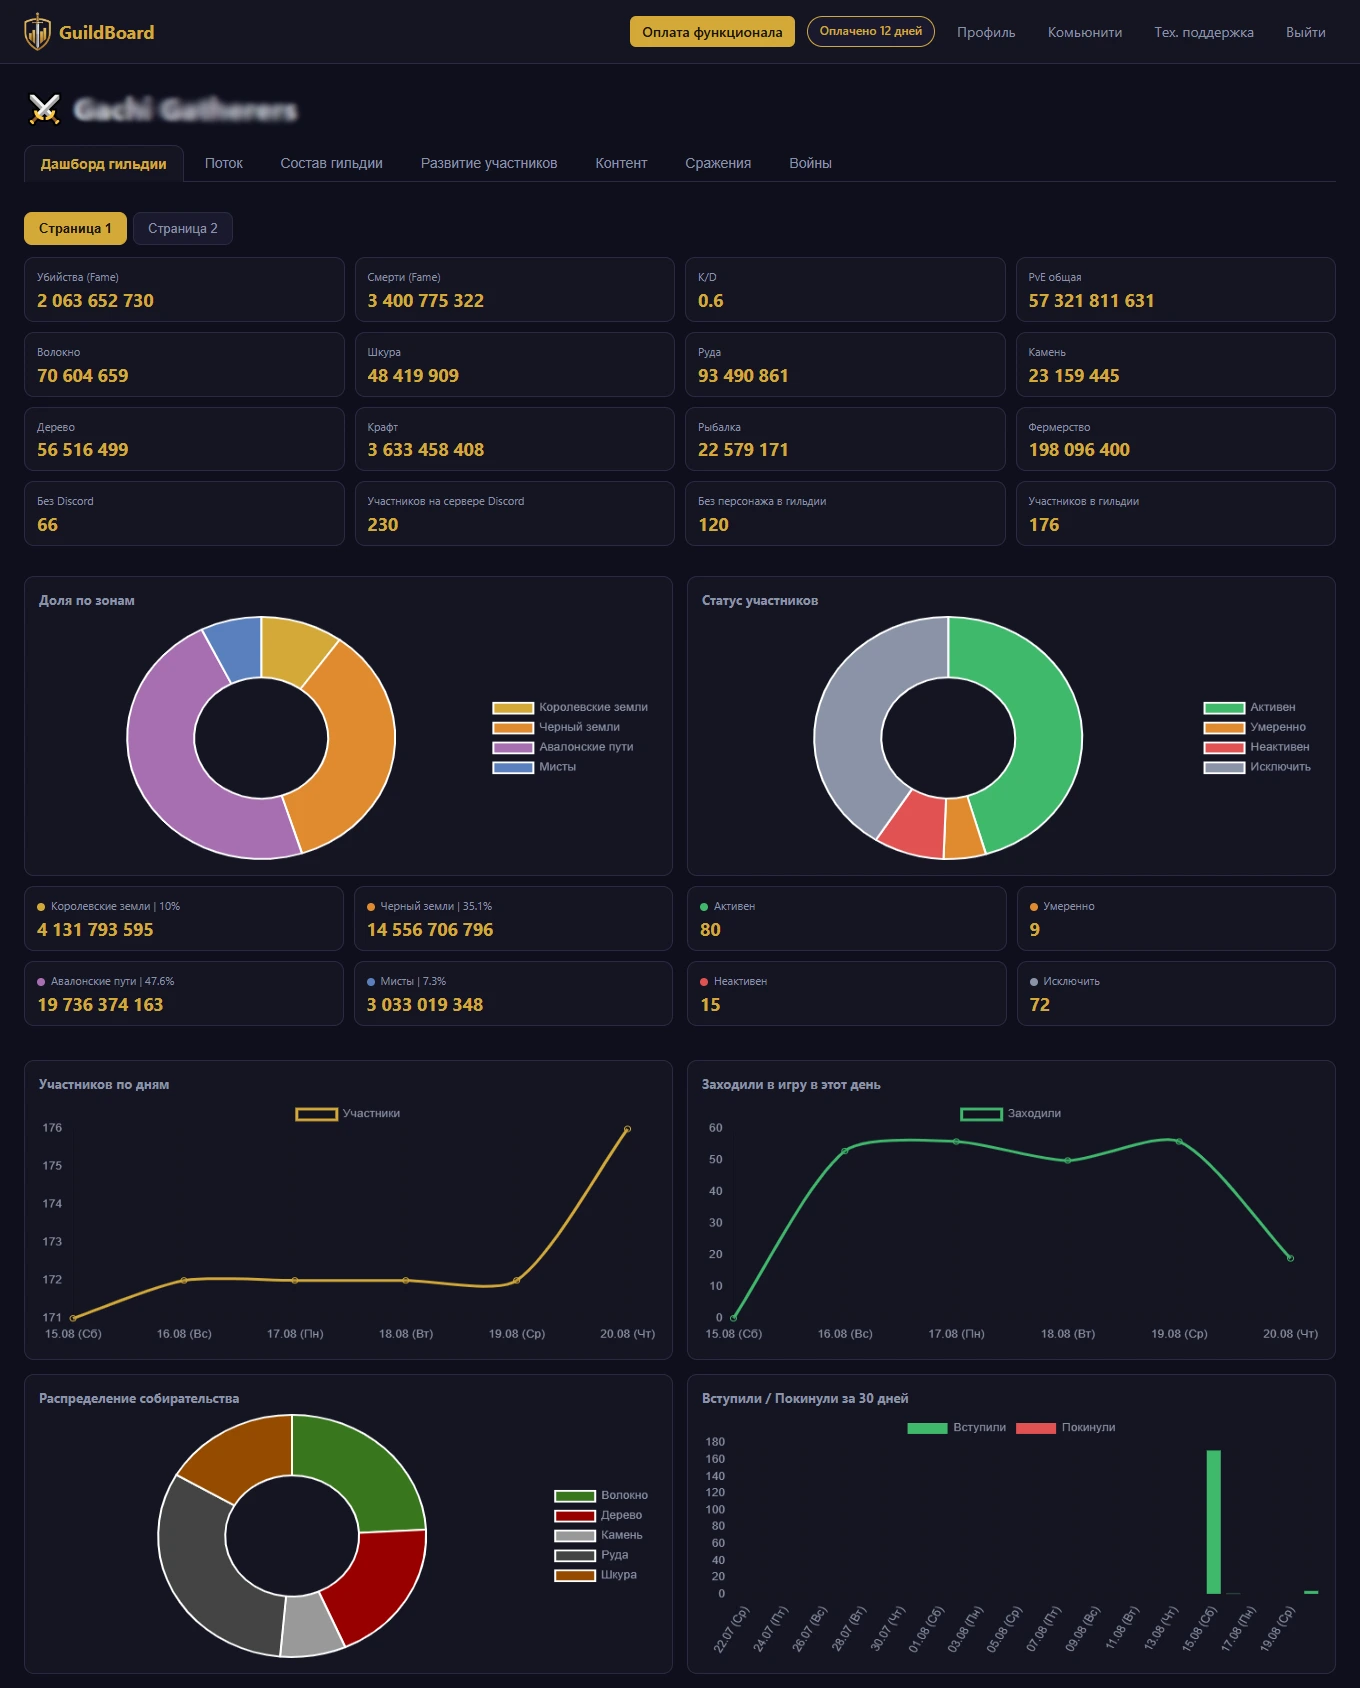The height and width of the screenshot is (1688, 1360).
Task: Select the Страница 1 button
Action: (75, 228)
